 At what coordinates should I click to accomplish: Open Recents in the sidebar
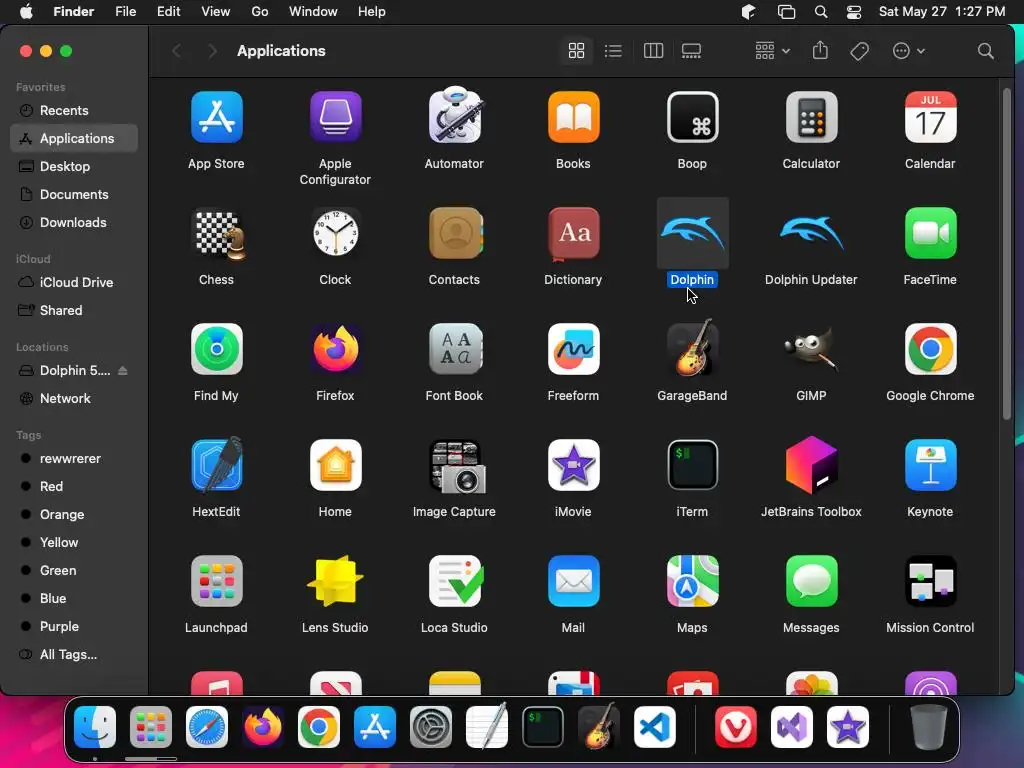[74, 110]
